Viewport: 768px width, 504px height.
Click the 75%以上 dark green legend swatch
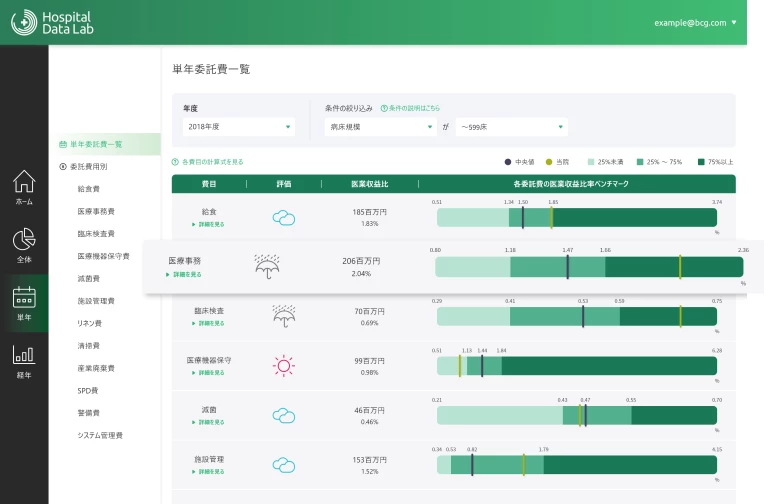tap(701, 161)
